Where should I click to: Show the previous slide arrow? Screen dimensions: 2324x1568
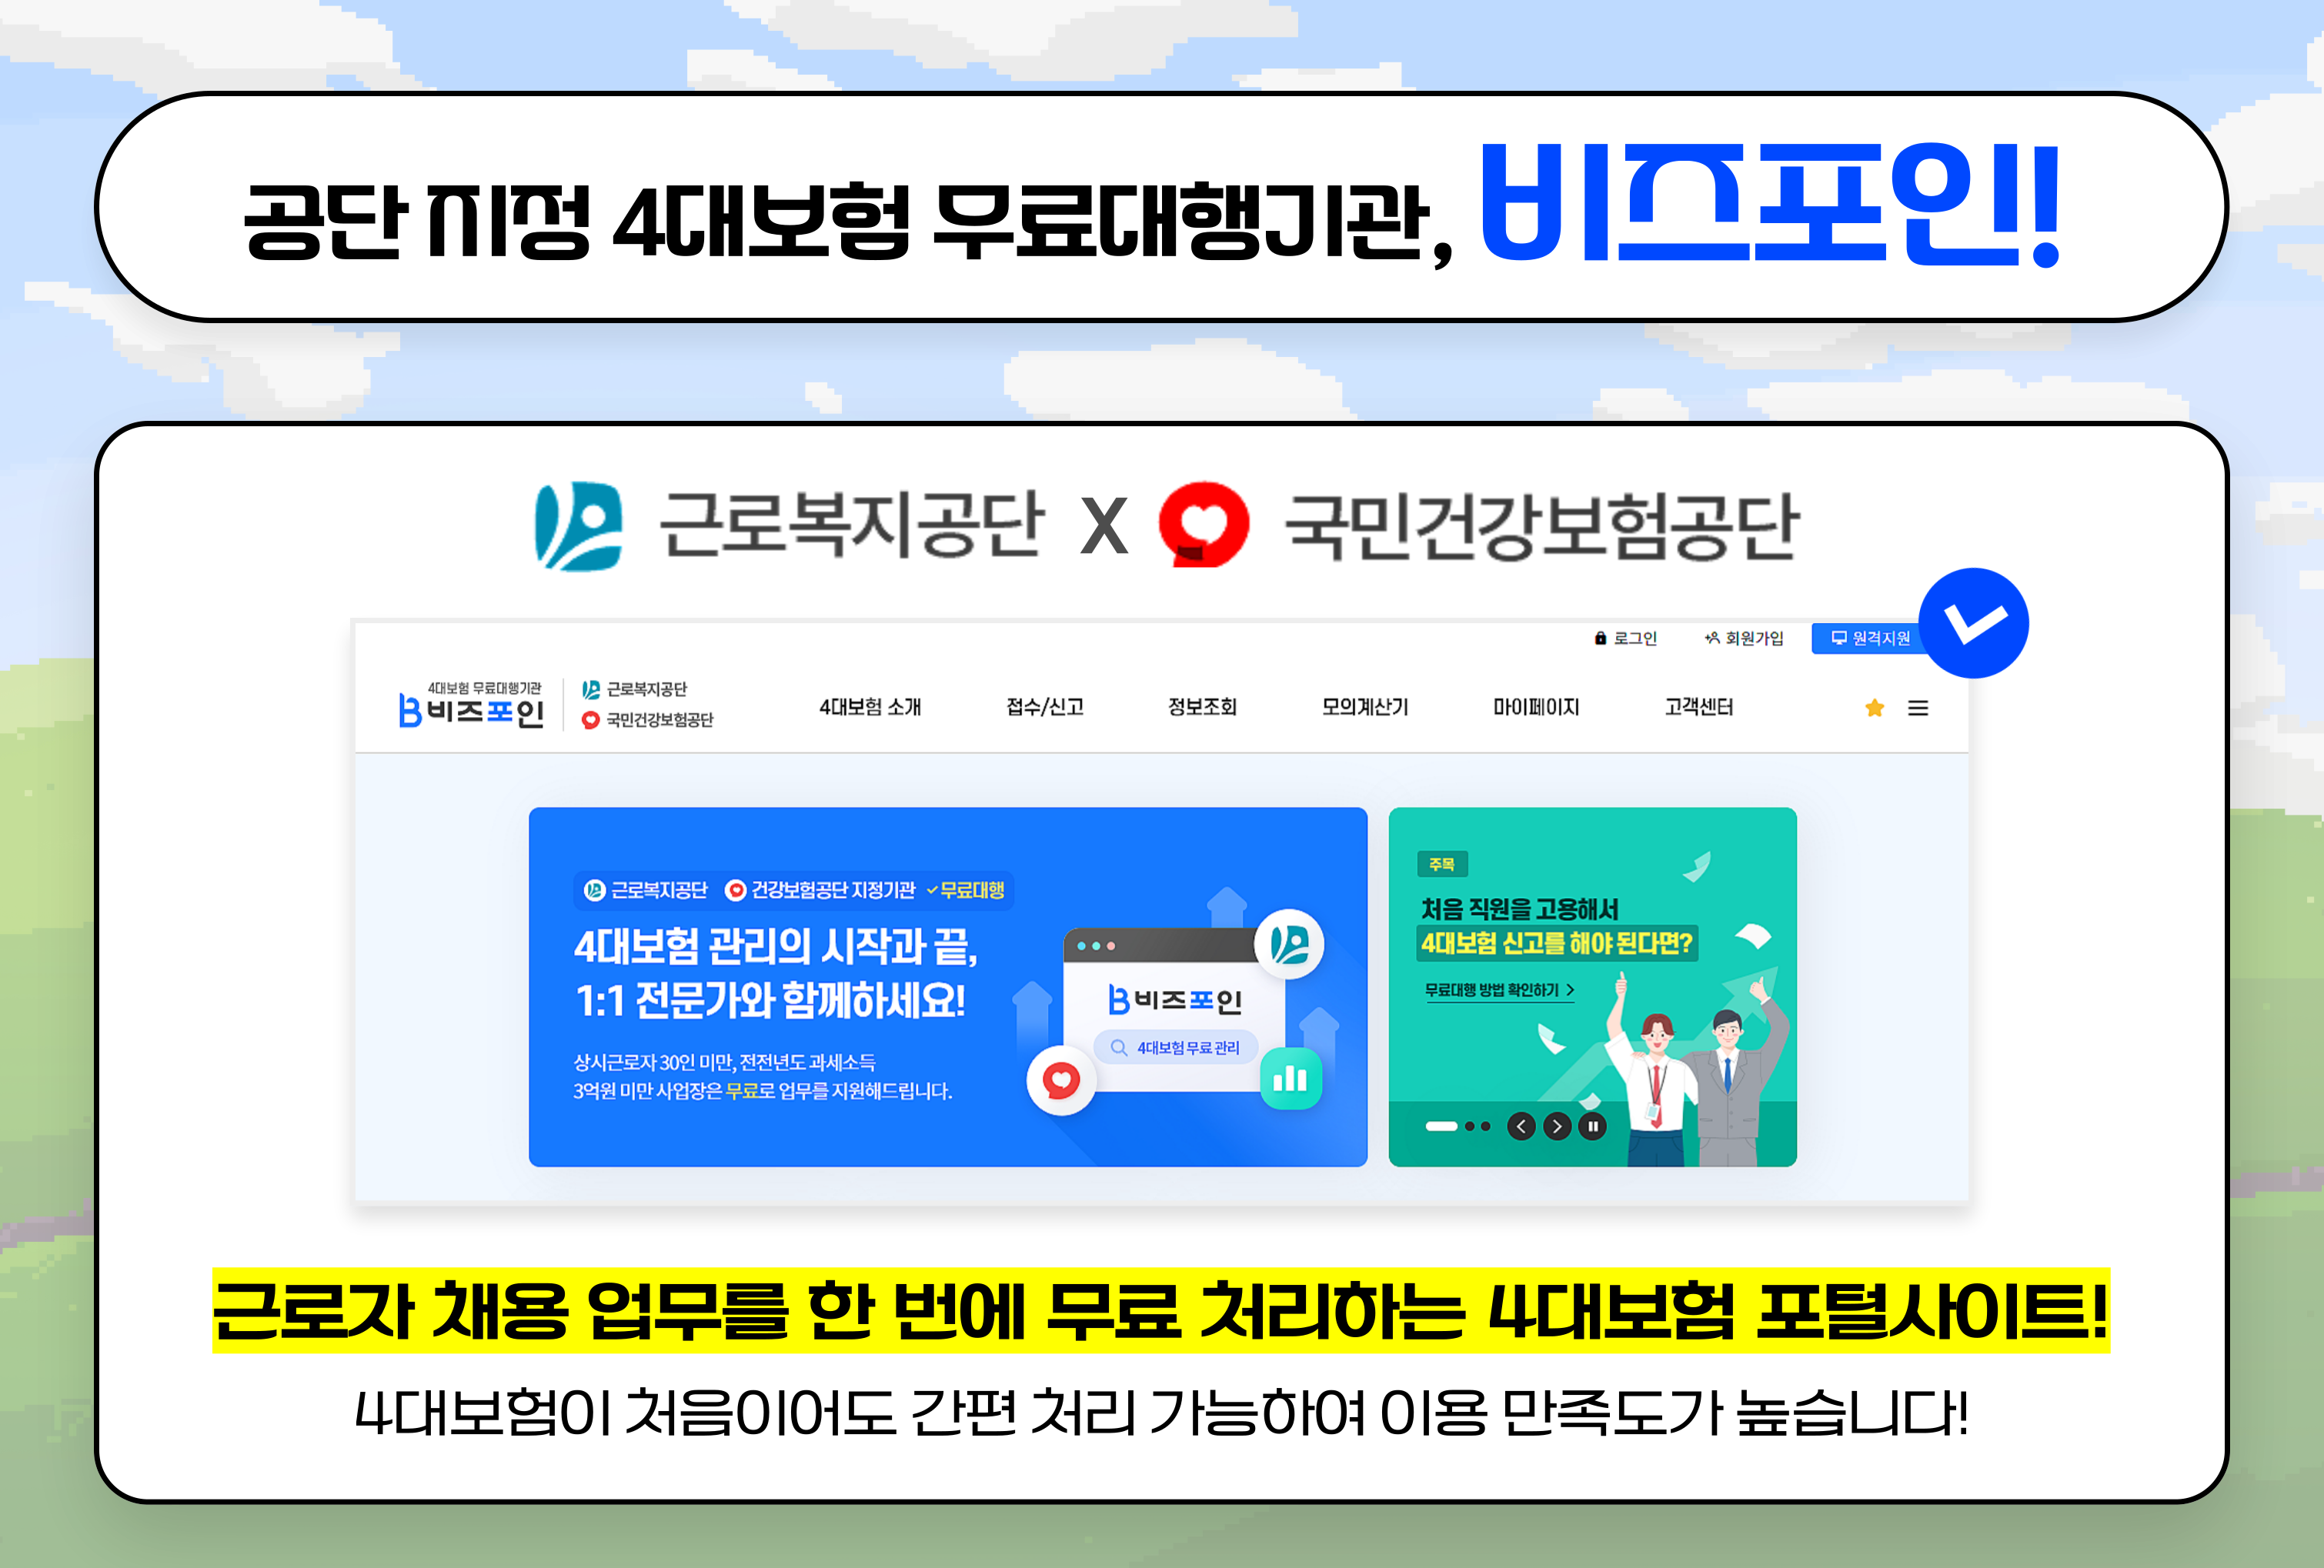coord(1521,1126)
